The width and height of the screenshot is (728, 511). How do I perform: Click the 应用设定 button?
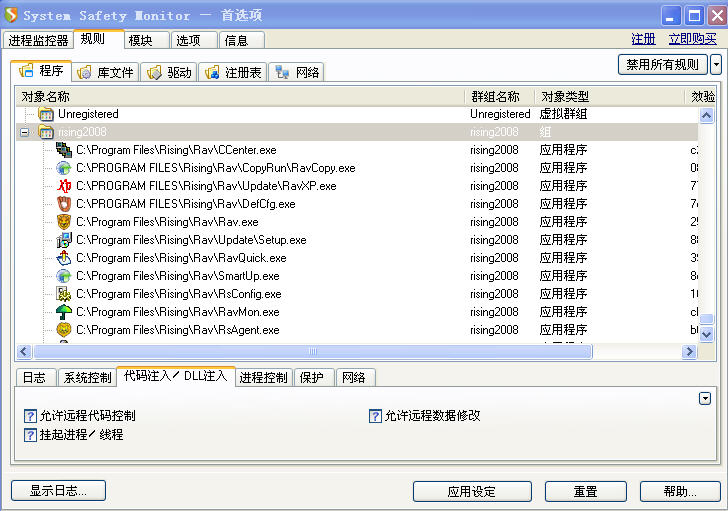(x=472, y=491)
